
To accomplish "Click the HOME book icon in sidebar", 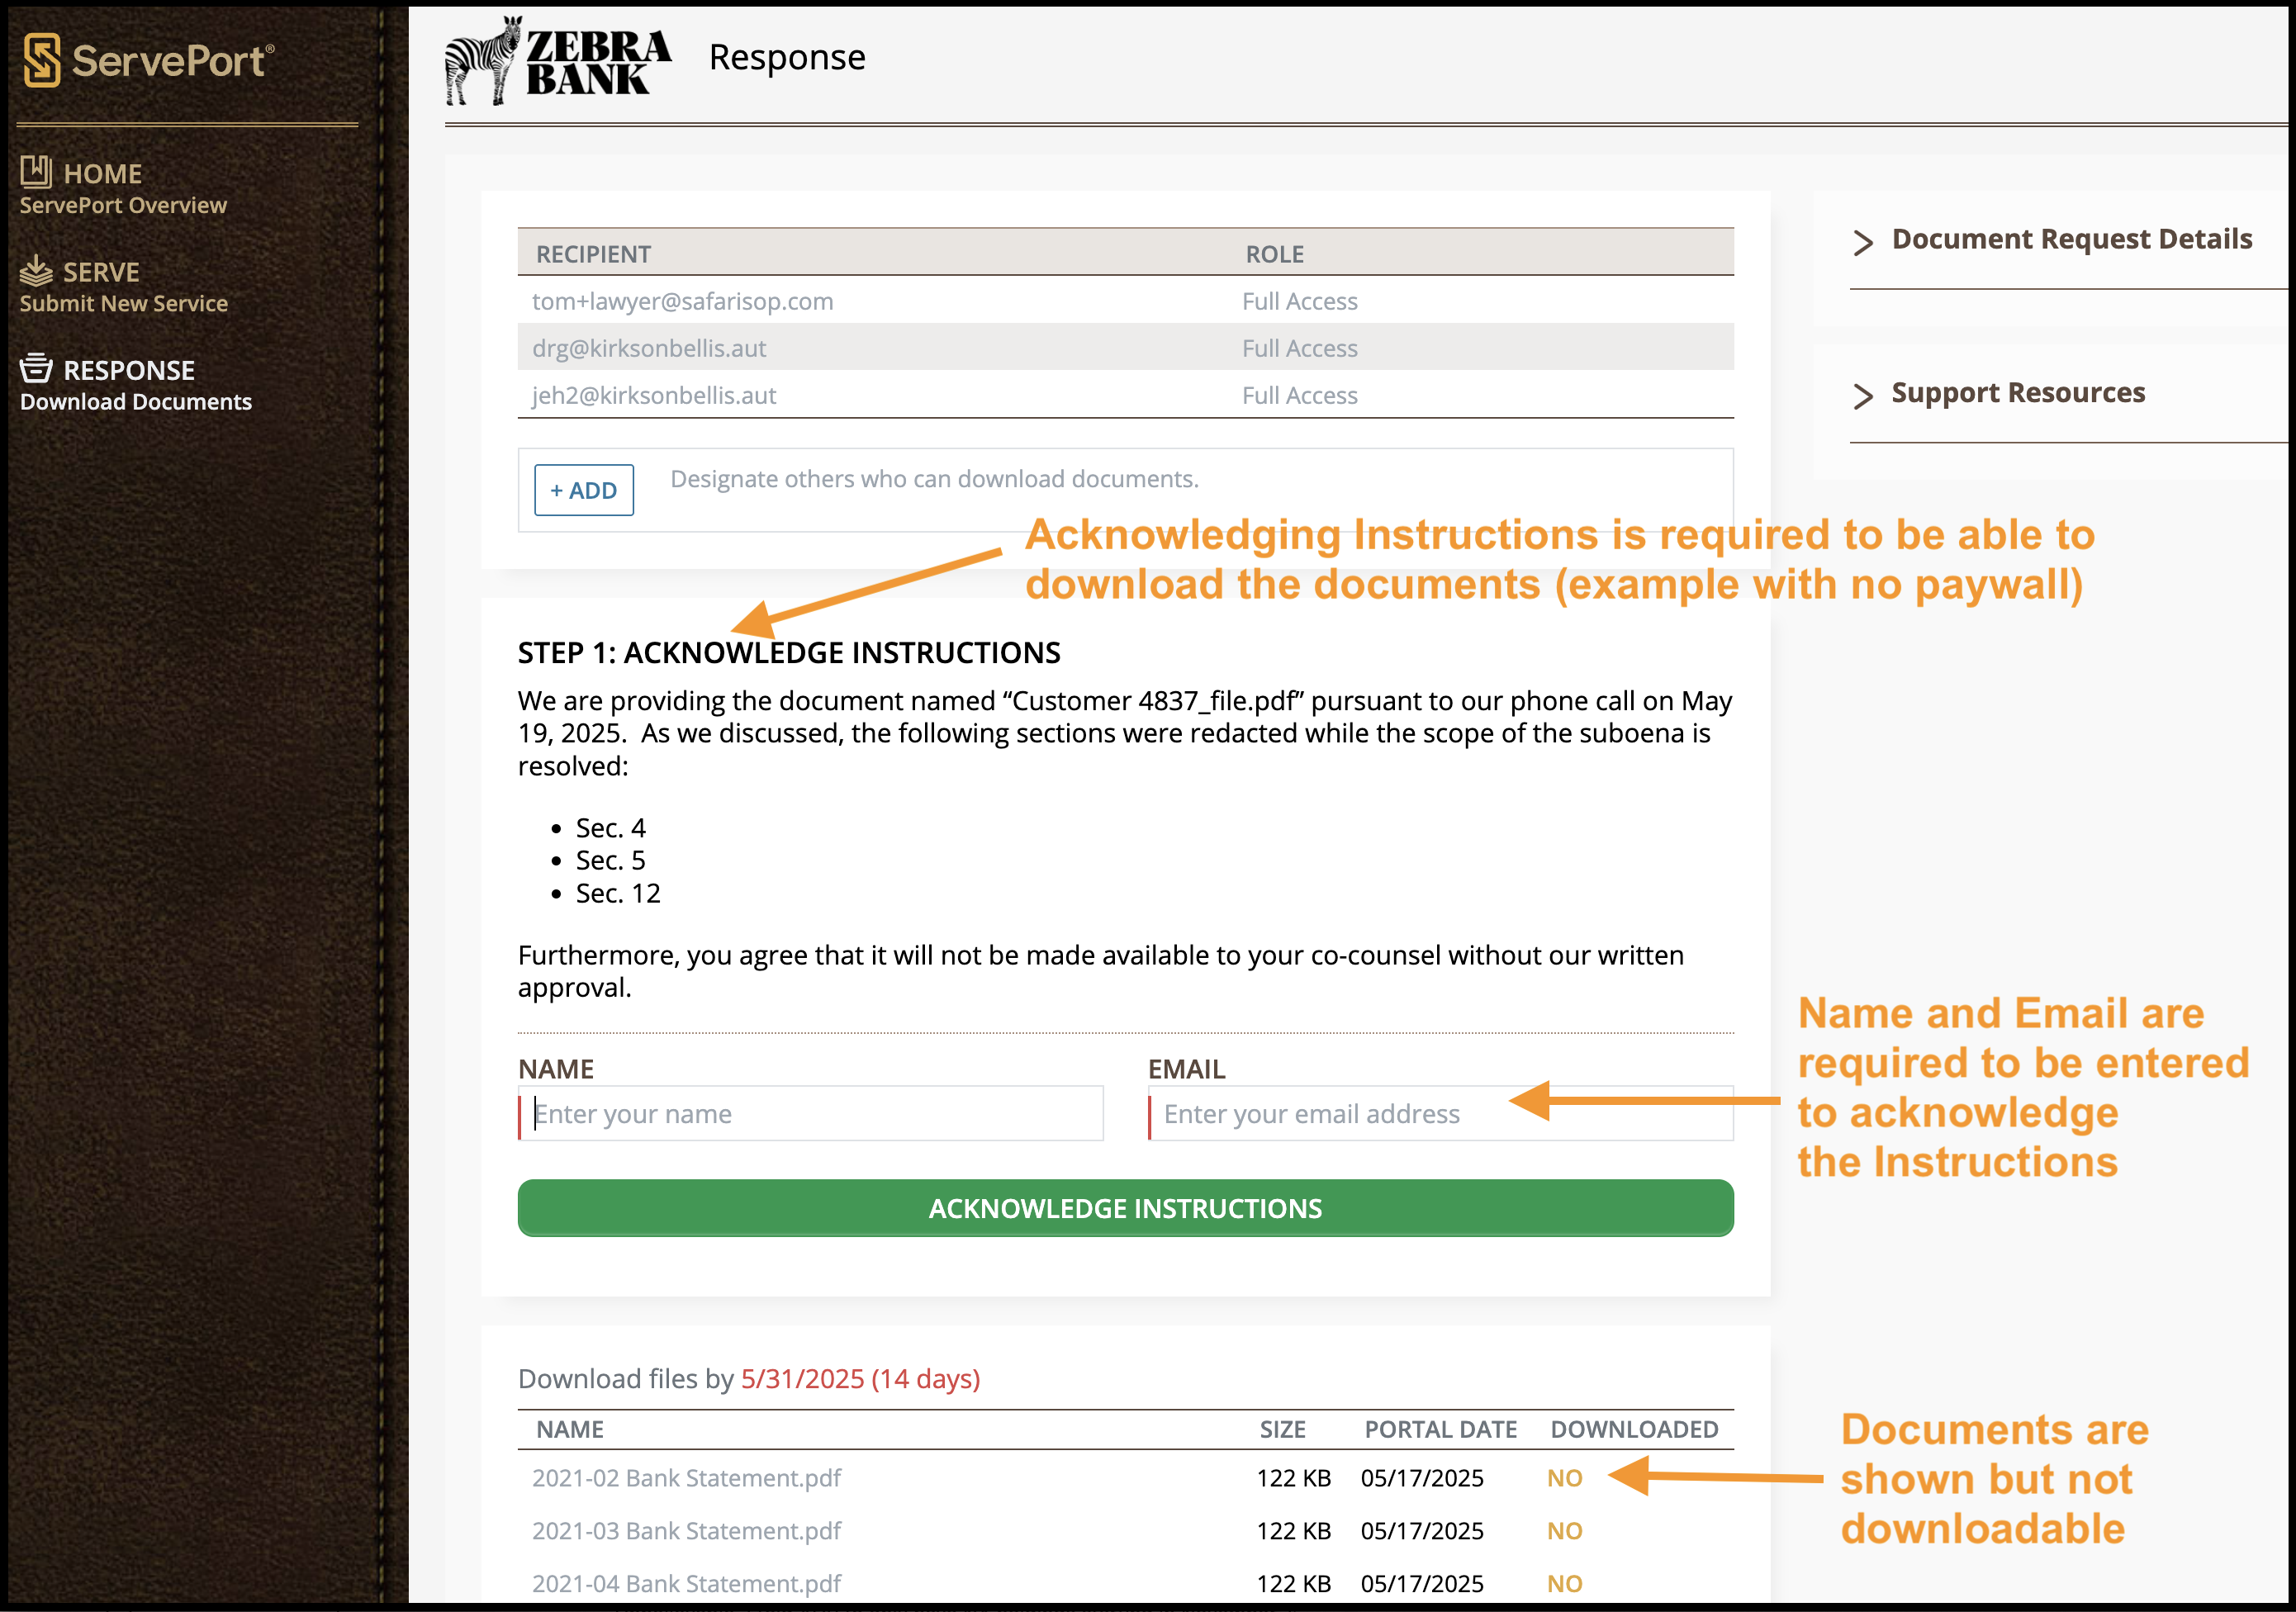I will click(36, 172).
